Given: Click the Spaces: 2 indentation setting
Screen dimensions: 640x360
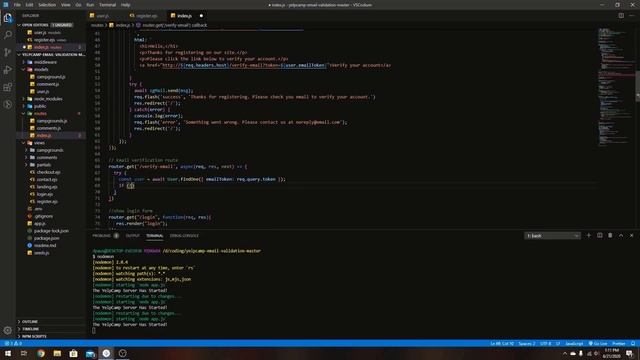Looking at the screenshot, I should [527, 344].
